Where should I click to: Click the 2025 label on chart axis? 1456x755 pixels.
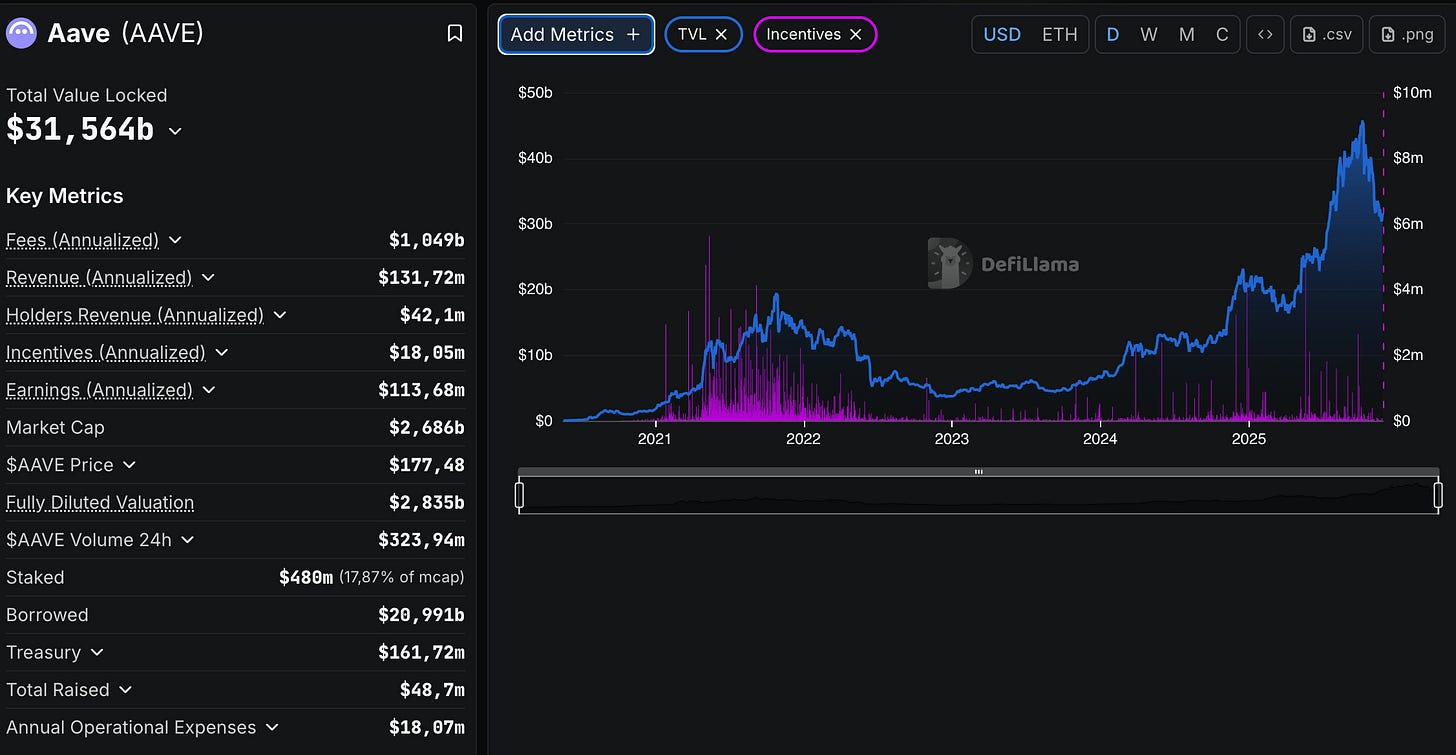tap(1248, 439)
